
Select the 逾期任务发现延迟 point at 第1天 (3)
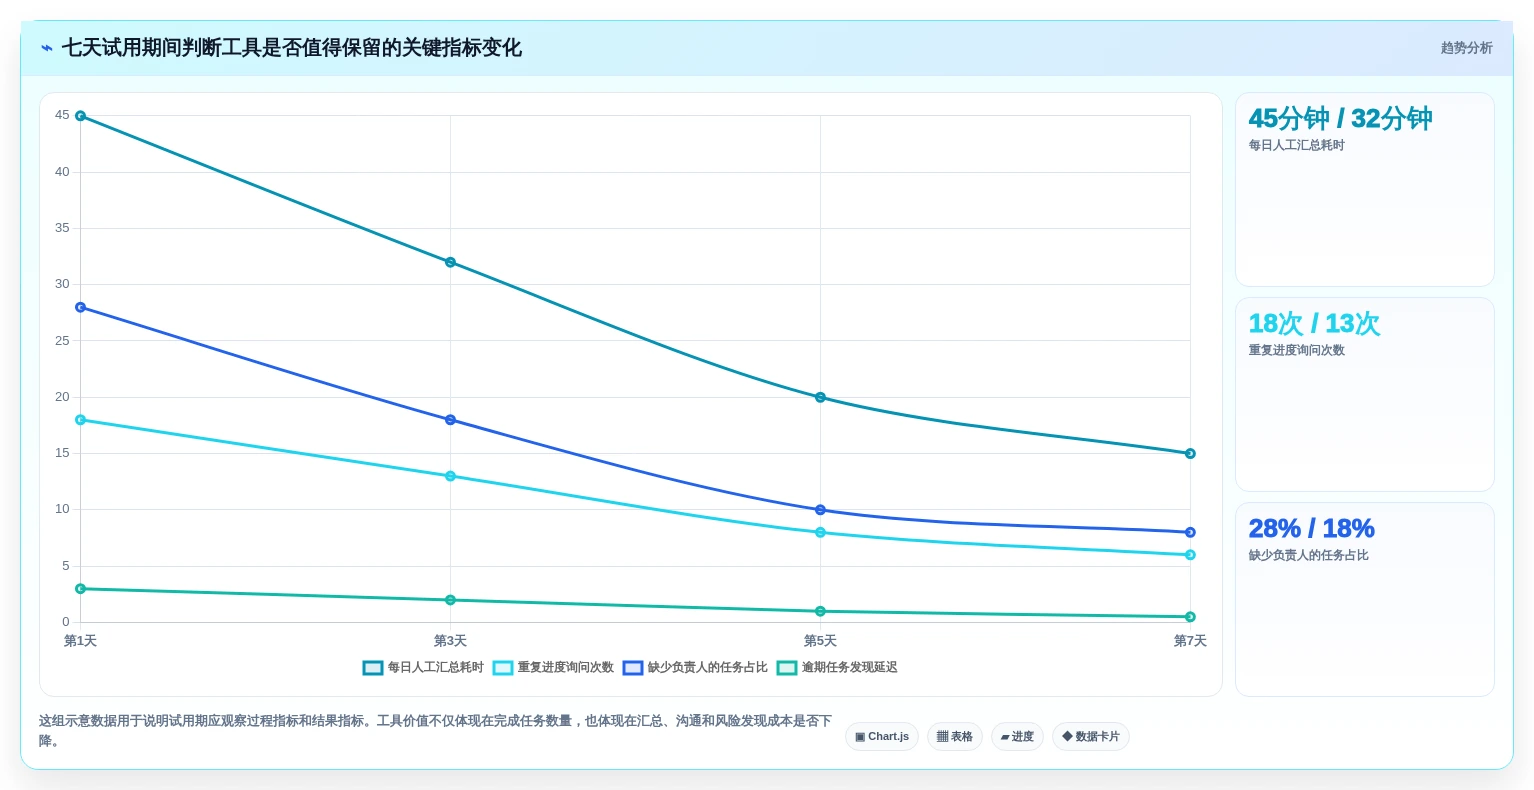[80, 589]
